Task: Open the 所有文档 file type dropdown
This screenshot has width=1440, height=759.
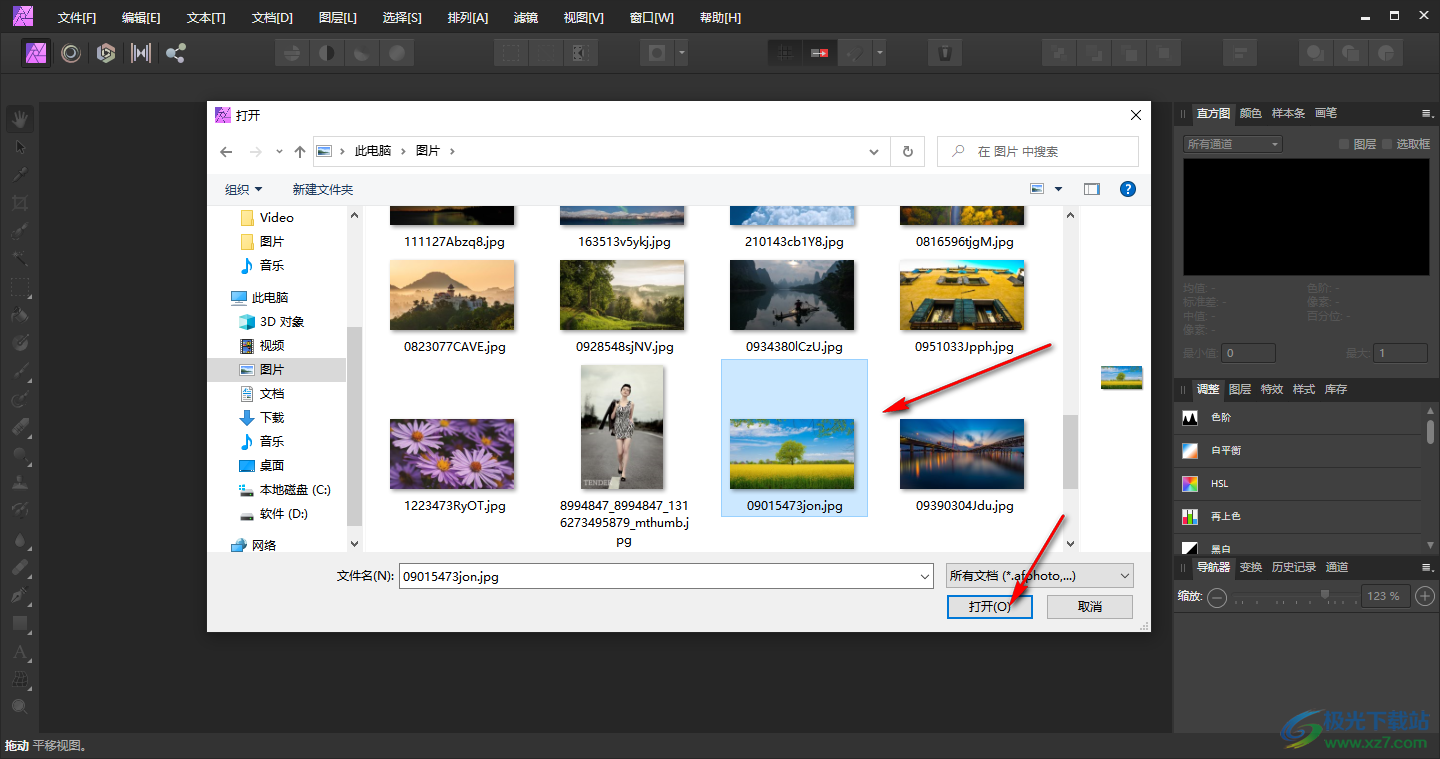Action: [x=1040, y=576]
